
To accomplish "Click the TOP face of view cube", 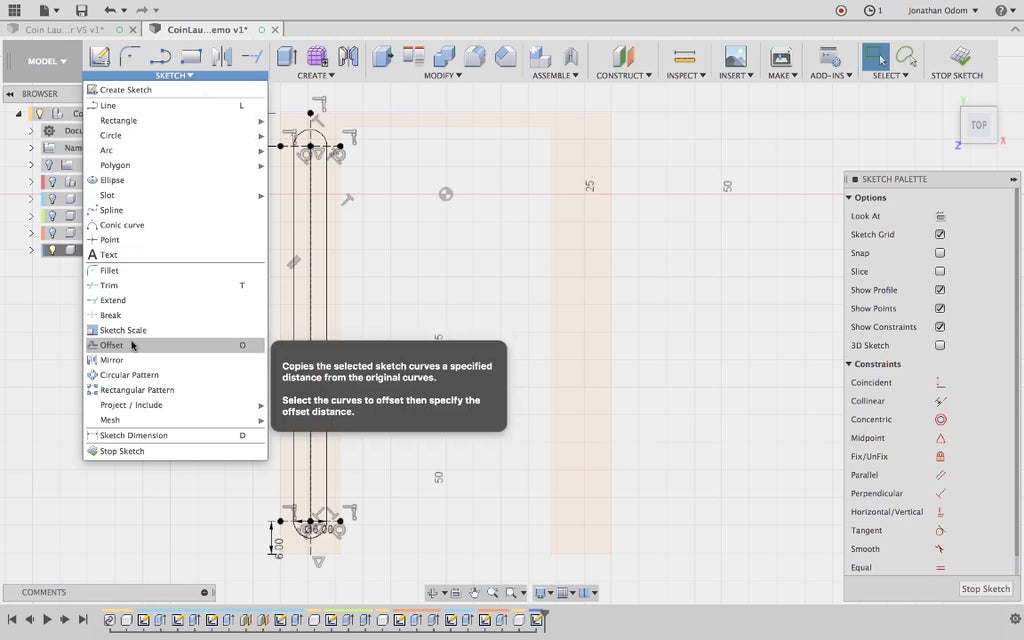I will click(x=978, y=125).
